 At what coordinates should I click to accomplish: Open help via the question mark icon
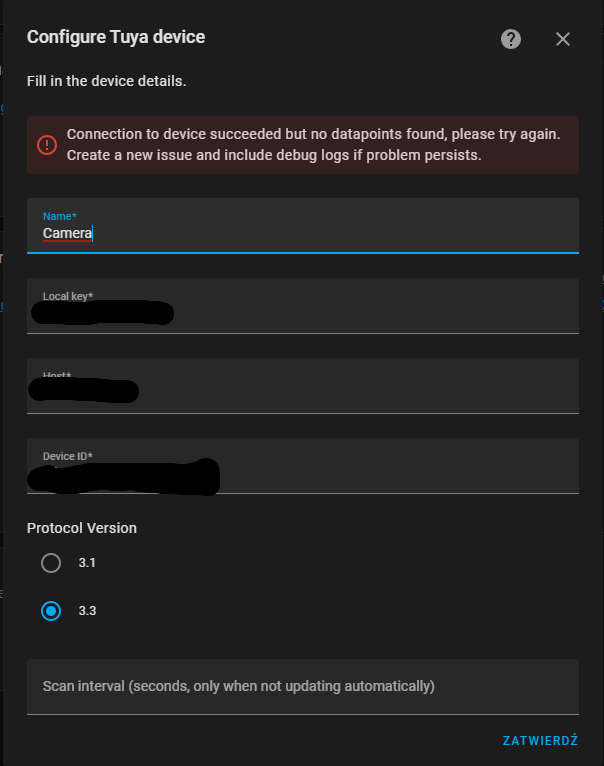511,39
